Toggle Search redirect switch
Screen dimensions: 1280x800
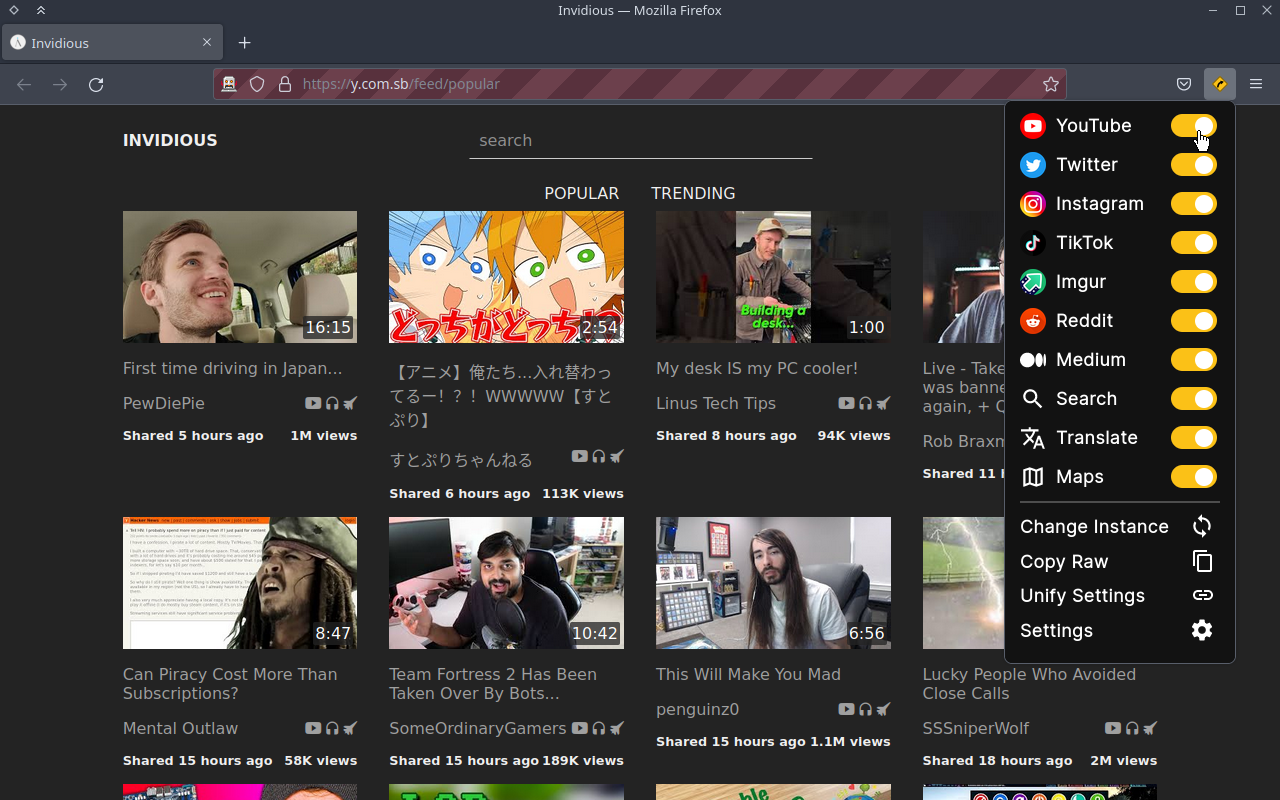(x=1194, y=399)
